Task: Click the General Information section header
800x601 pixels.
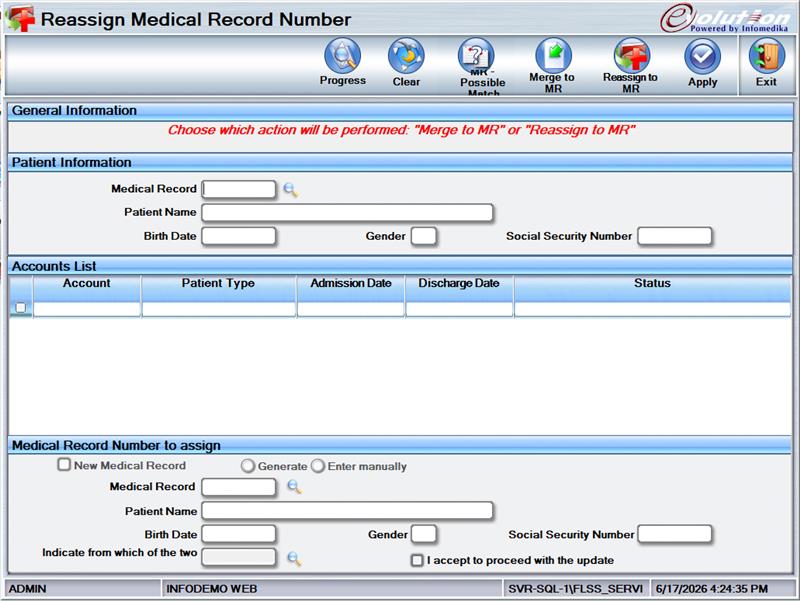Action: pyautogui.click(x=401, y=111)
